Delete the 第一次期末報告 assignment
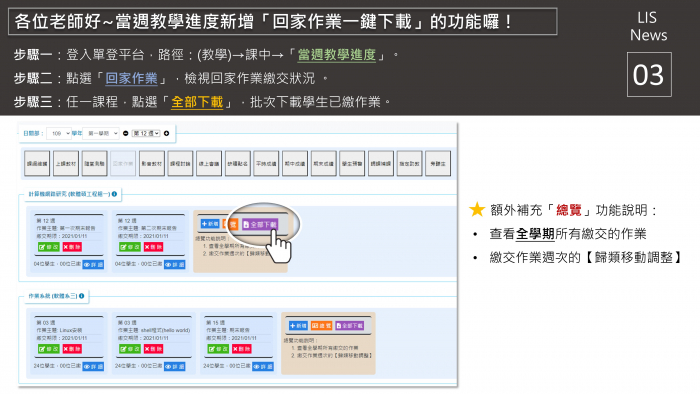The height and width of the screenshot is (394, 700). [x=72, y=247]
